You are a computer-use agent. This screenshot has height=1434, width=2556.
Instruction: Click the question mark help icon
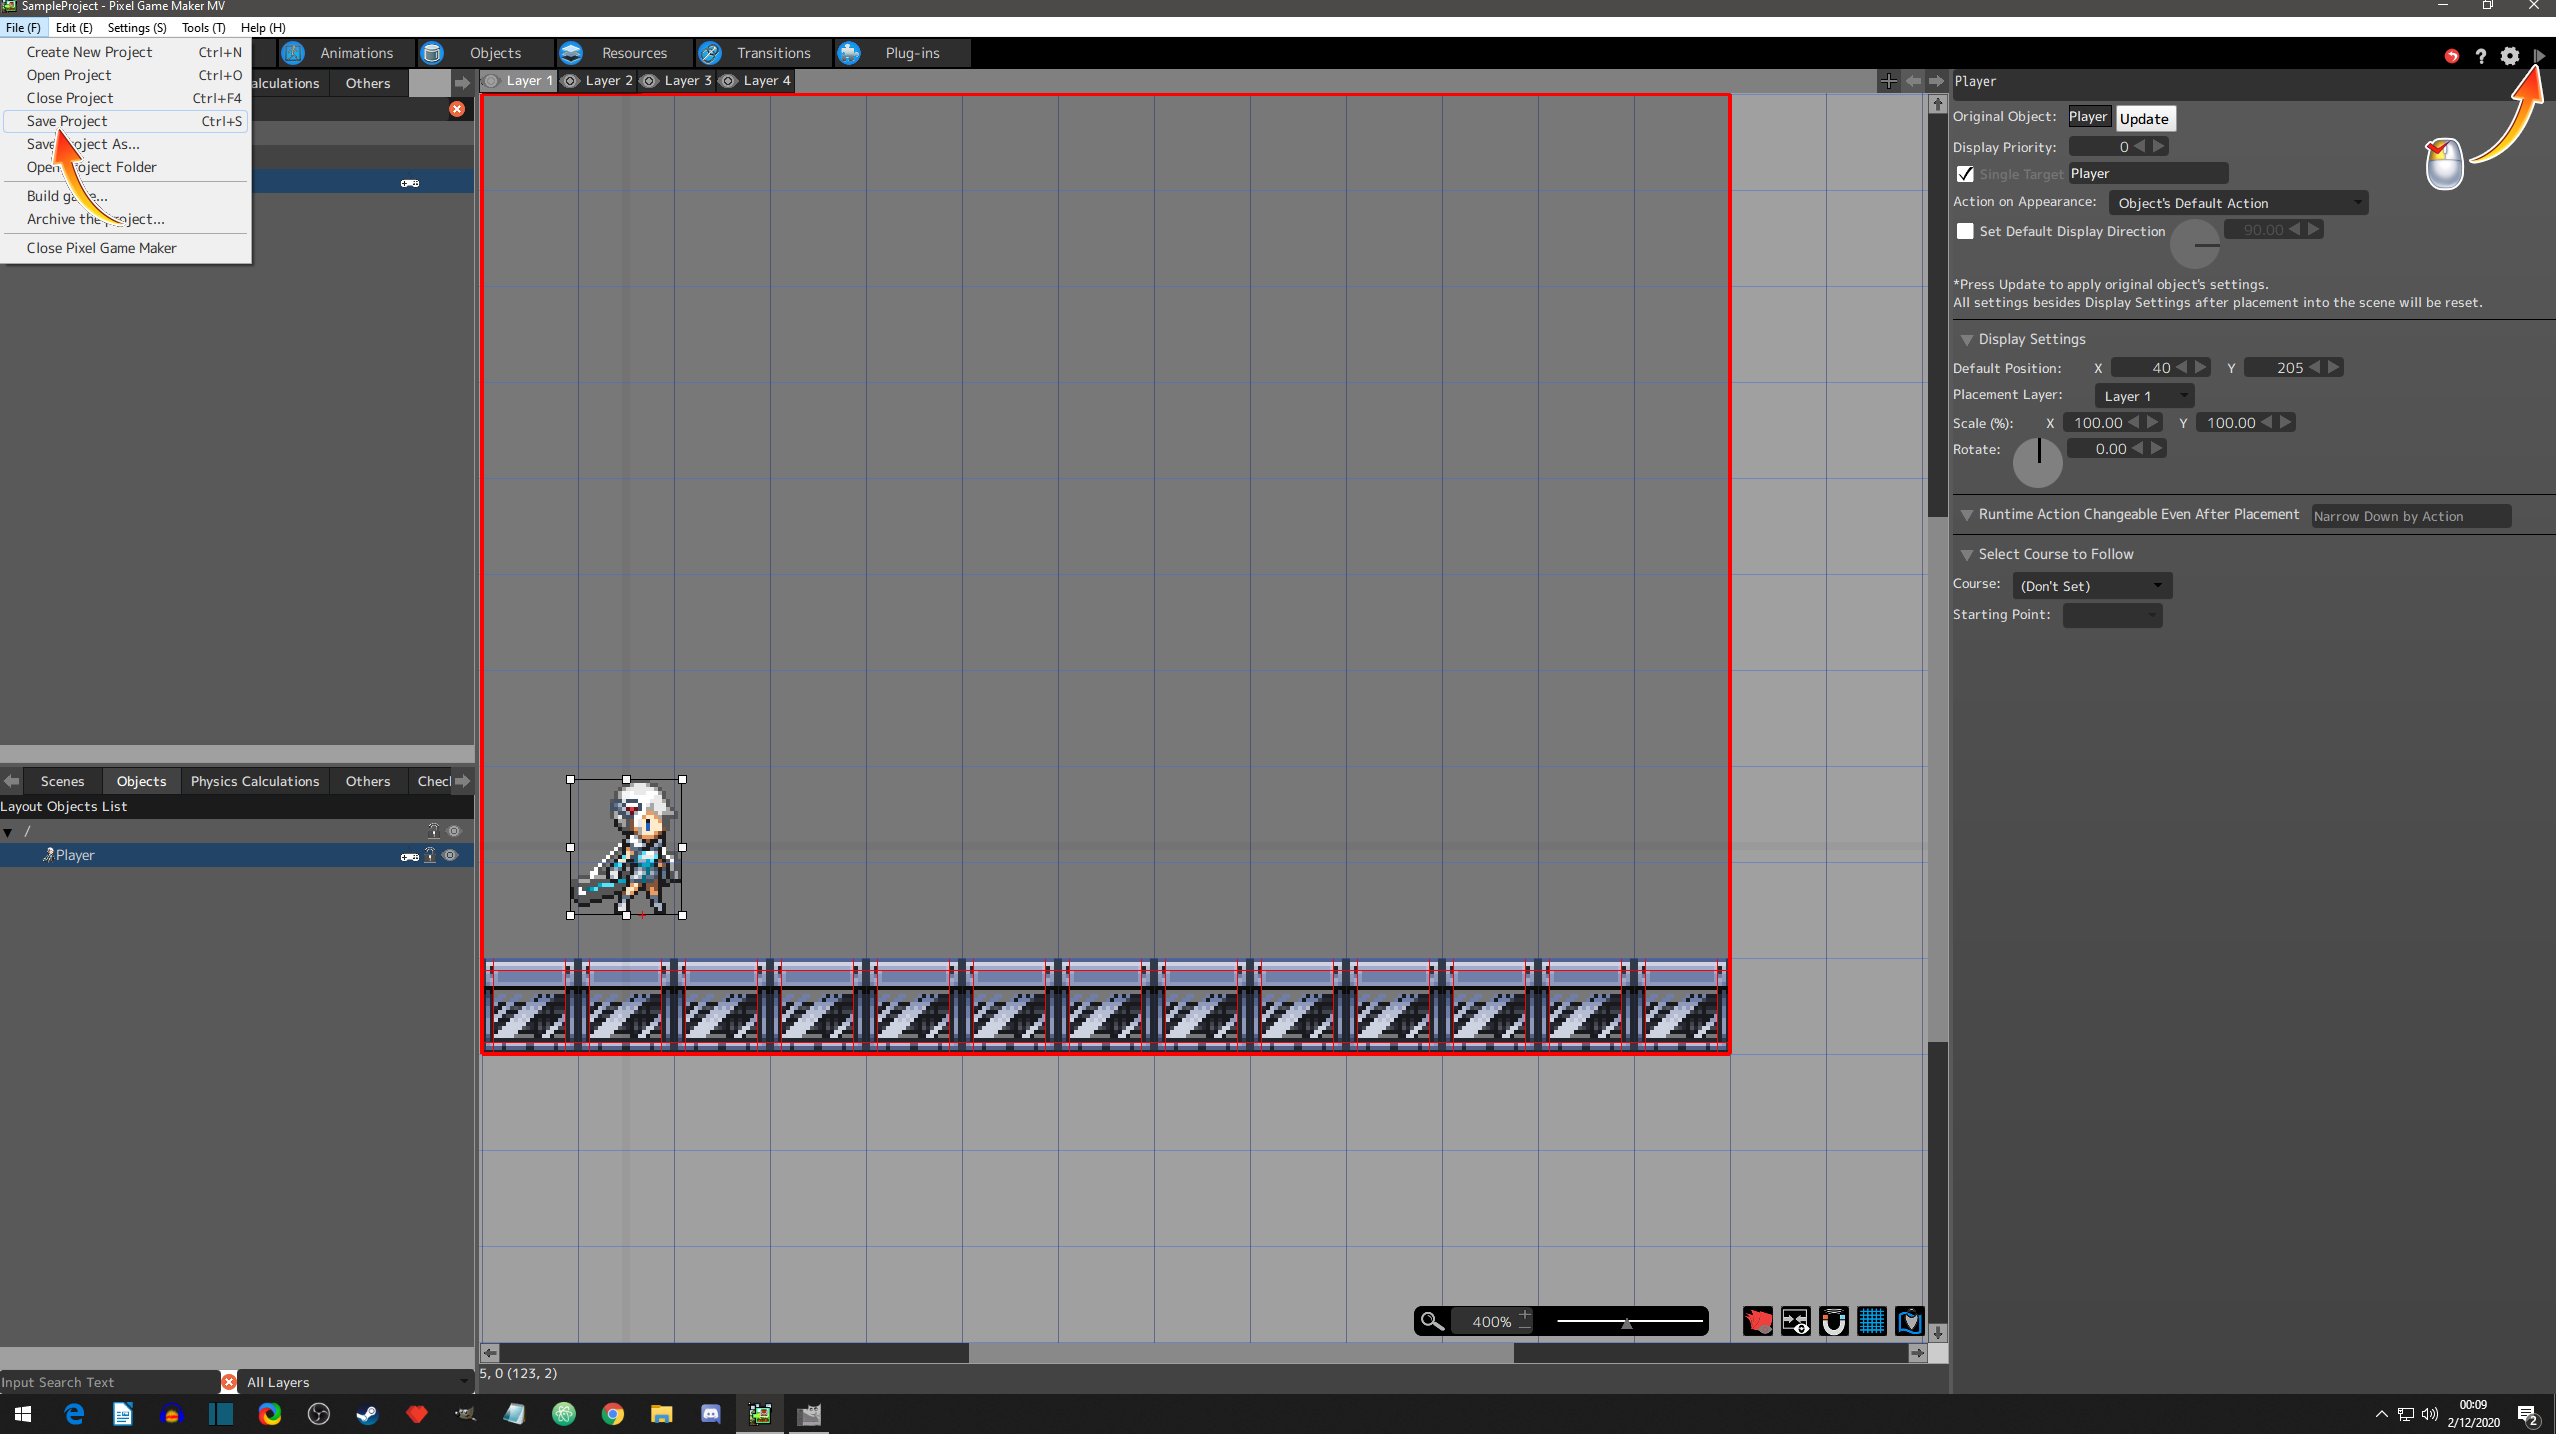pos(2480,56)
